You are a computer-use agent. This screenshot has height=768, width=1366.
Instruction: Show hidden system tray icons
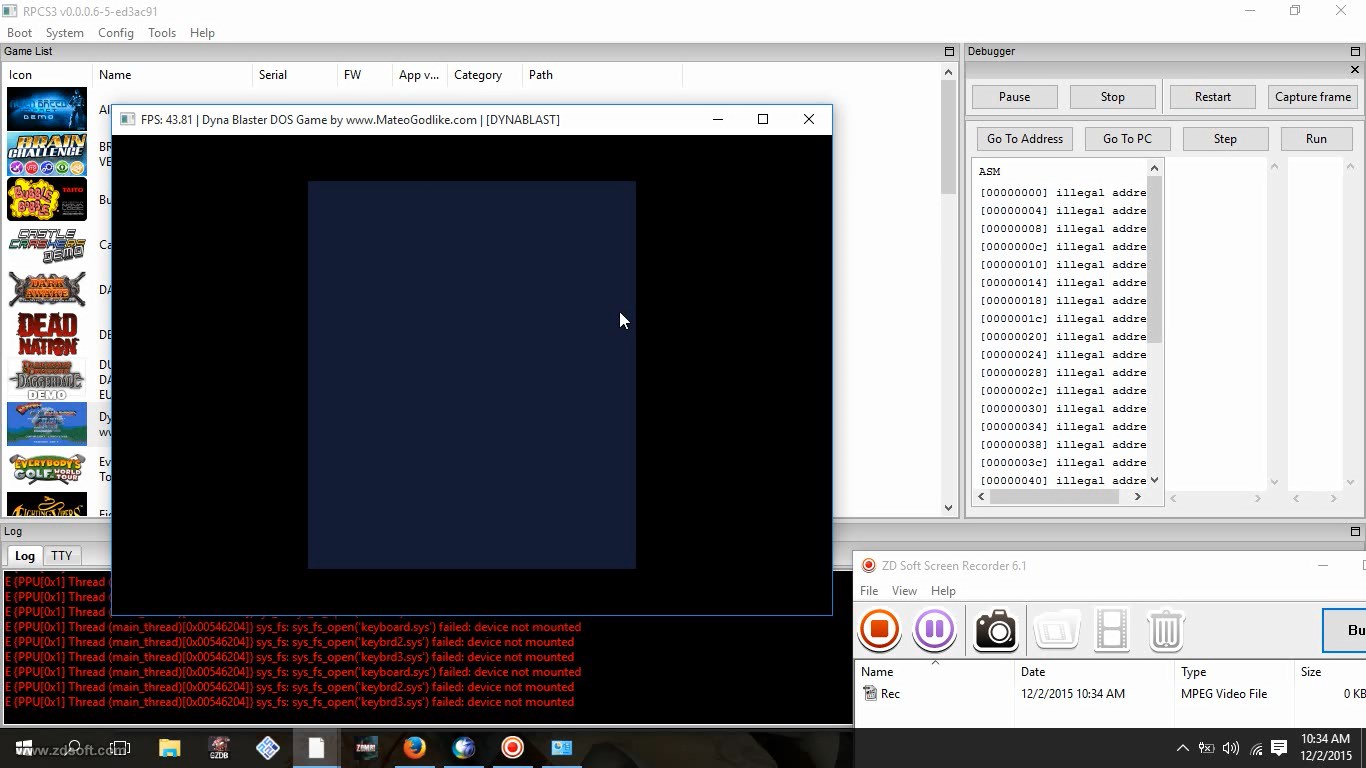1182,748
